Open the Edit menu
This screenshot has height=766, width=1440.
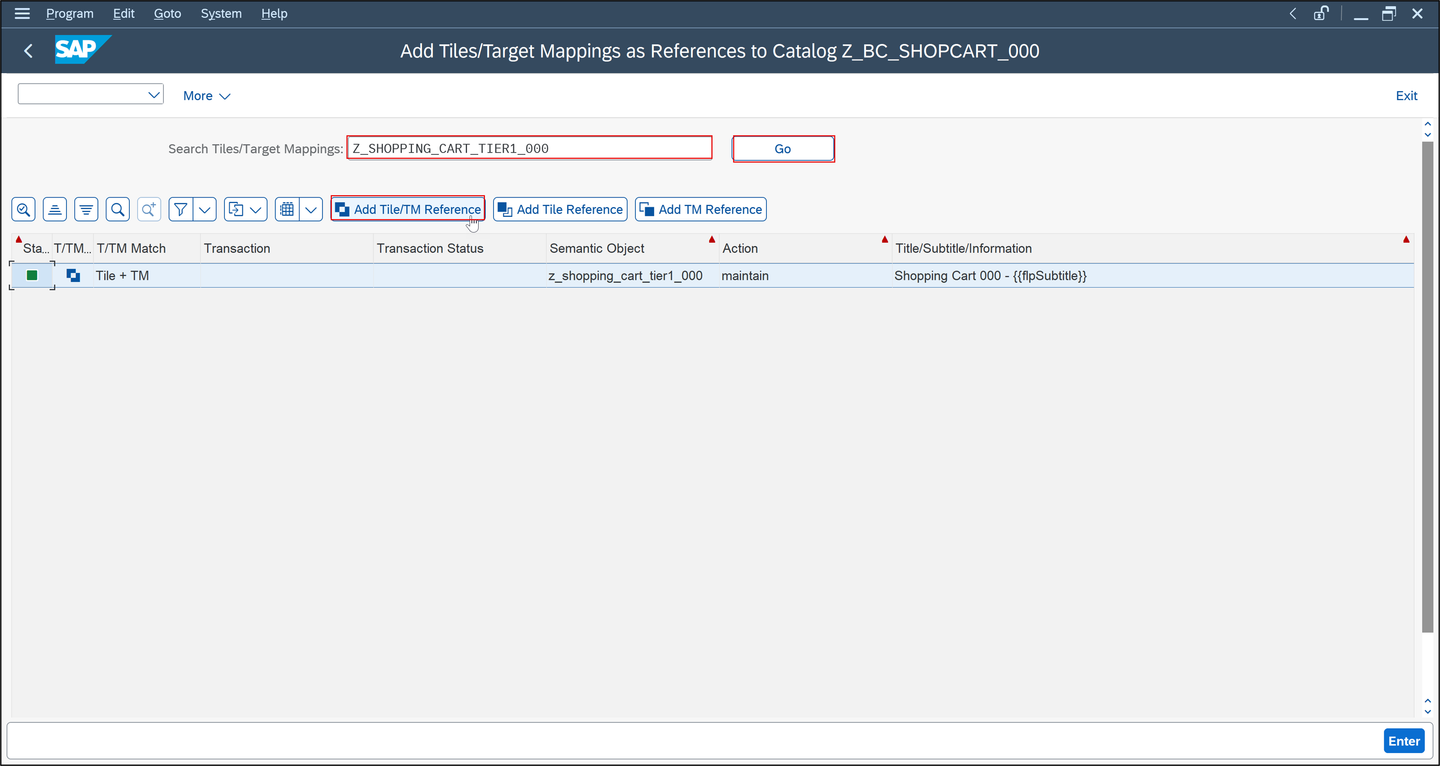(x=124, y=14)
